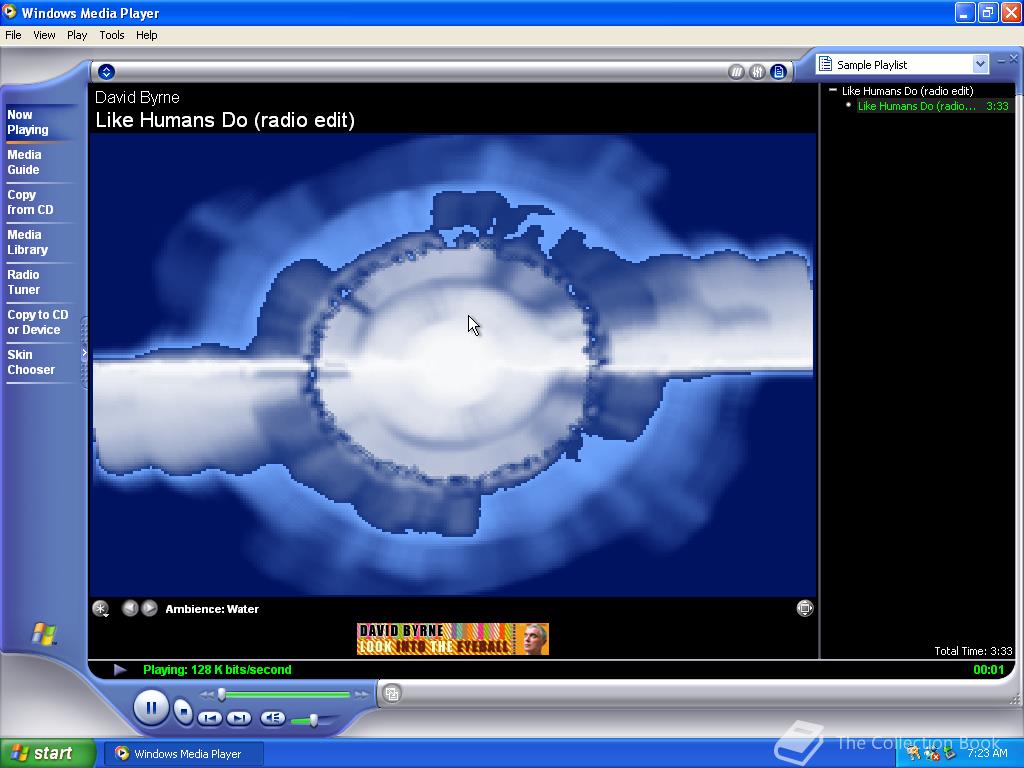Click the play status icon in status bar

click(120, 669)
